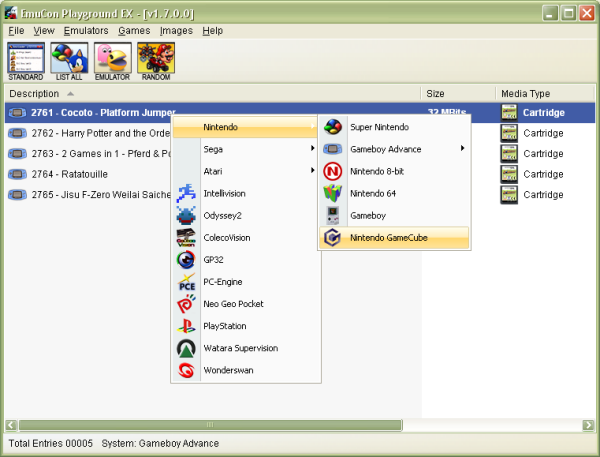This screenshot has width=600, height=457.
Task: Open the Games menu
Action: click(x=134, y=31)
